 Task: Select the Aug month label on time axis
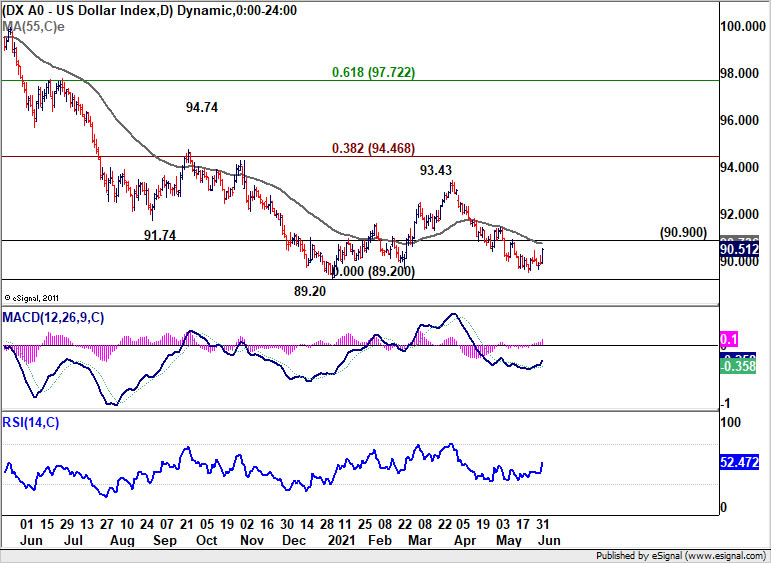122,540
